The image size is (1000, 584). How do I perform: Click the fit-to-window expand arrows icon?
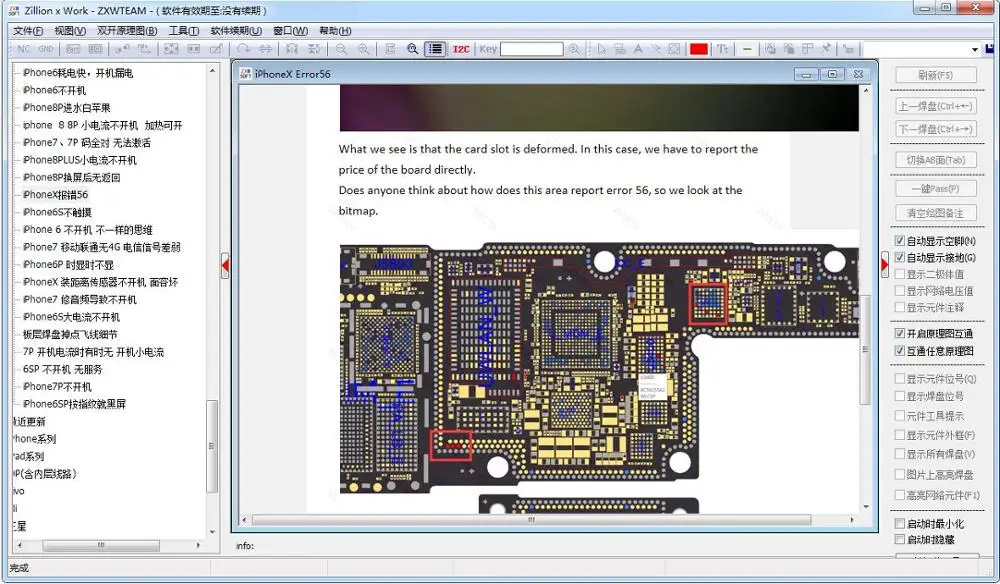pyautogui.click(x=171, y=49)
